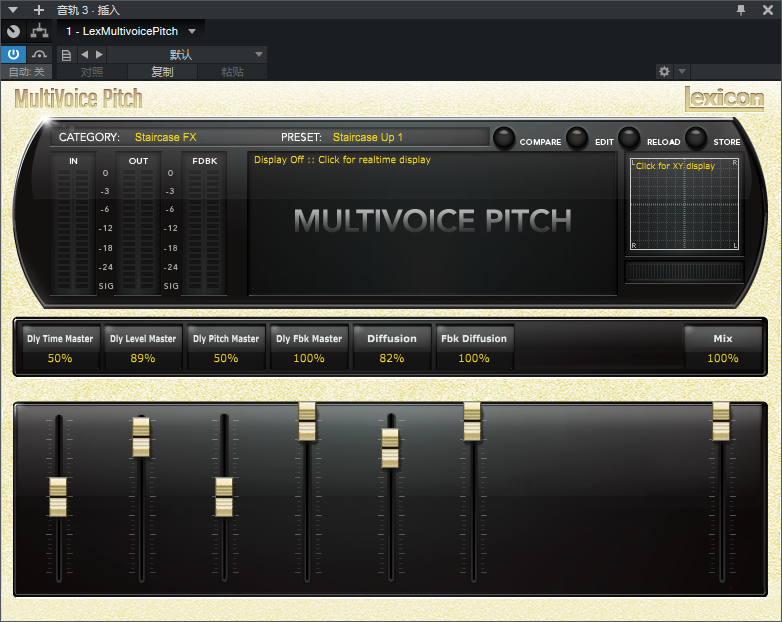Click the 复制 copy button

coord(163,72)
